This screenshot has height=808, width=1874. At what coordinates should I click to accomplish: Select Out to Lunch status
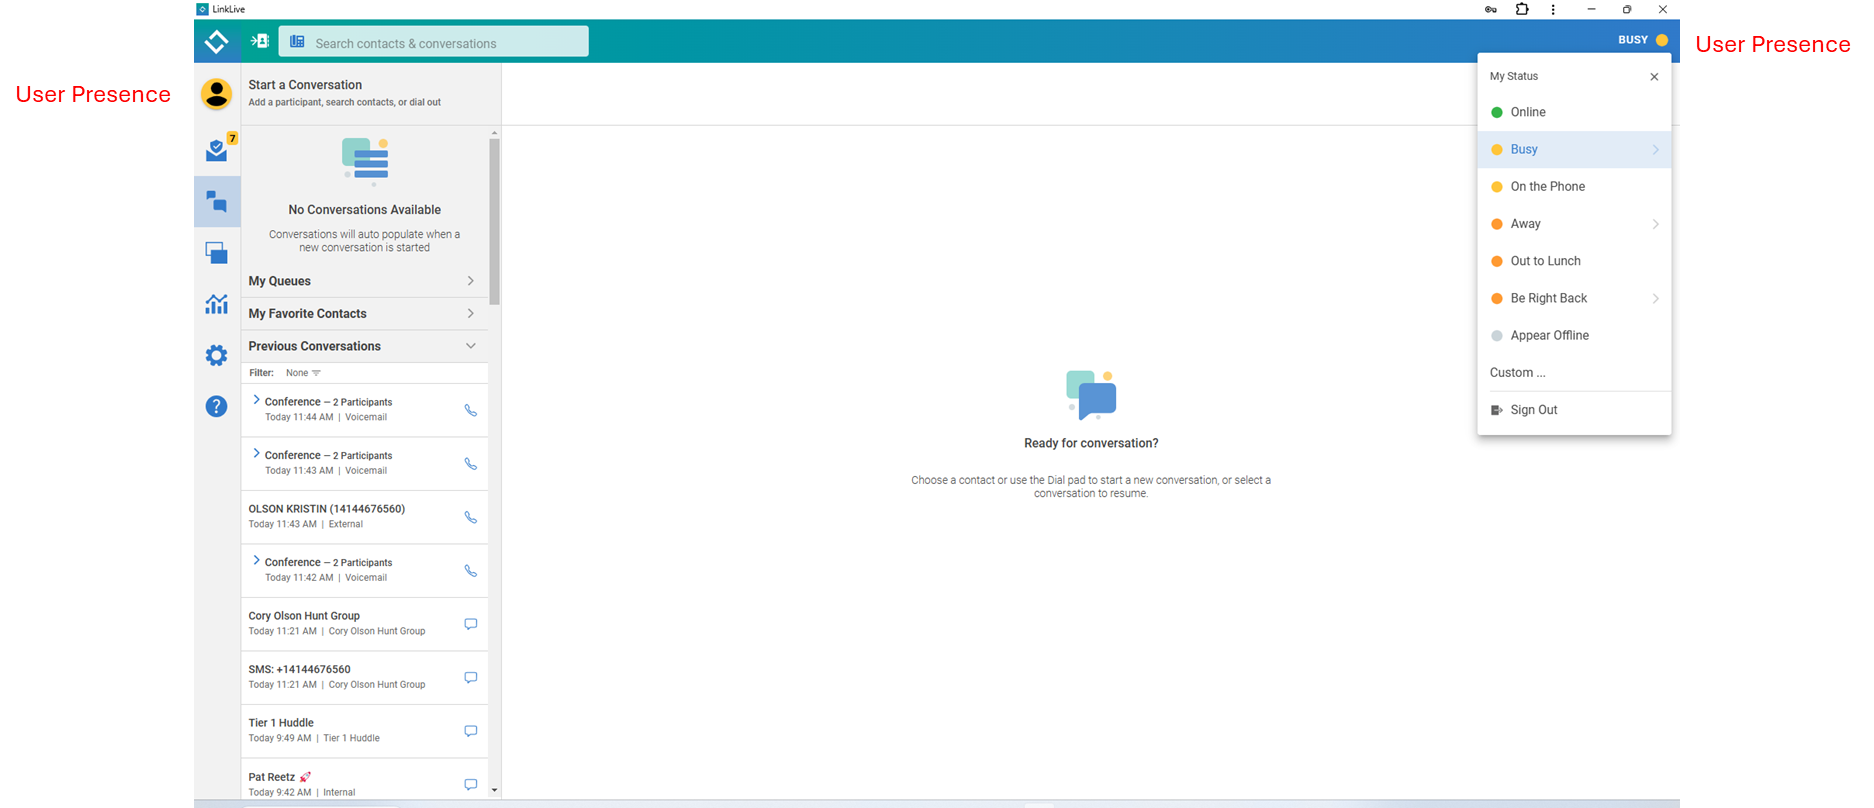point(1545,261)
